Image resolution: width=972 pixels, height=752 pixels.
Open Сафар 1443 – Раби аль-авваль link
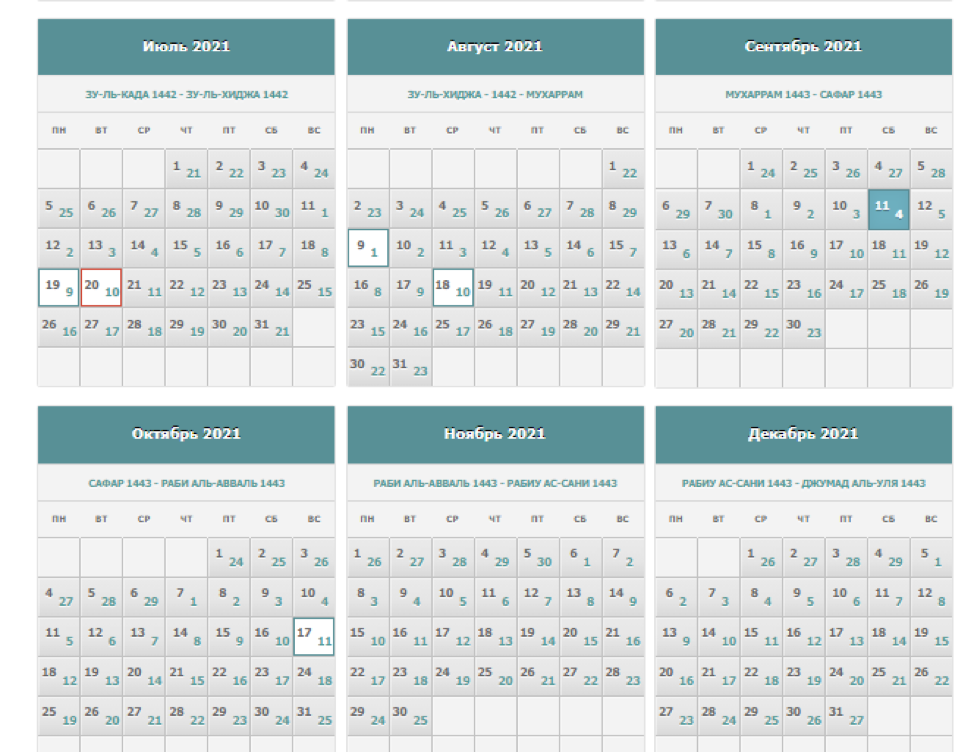click(187, 483)
